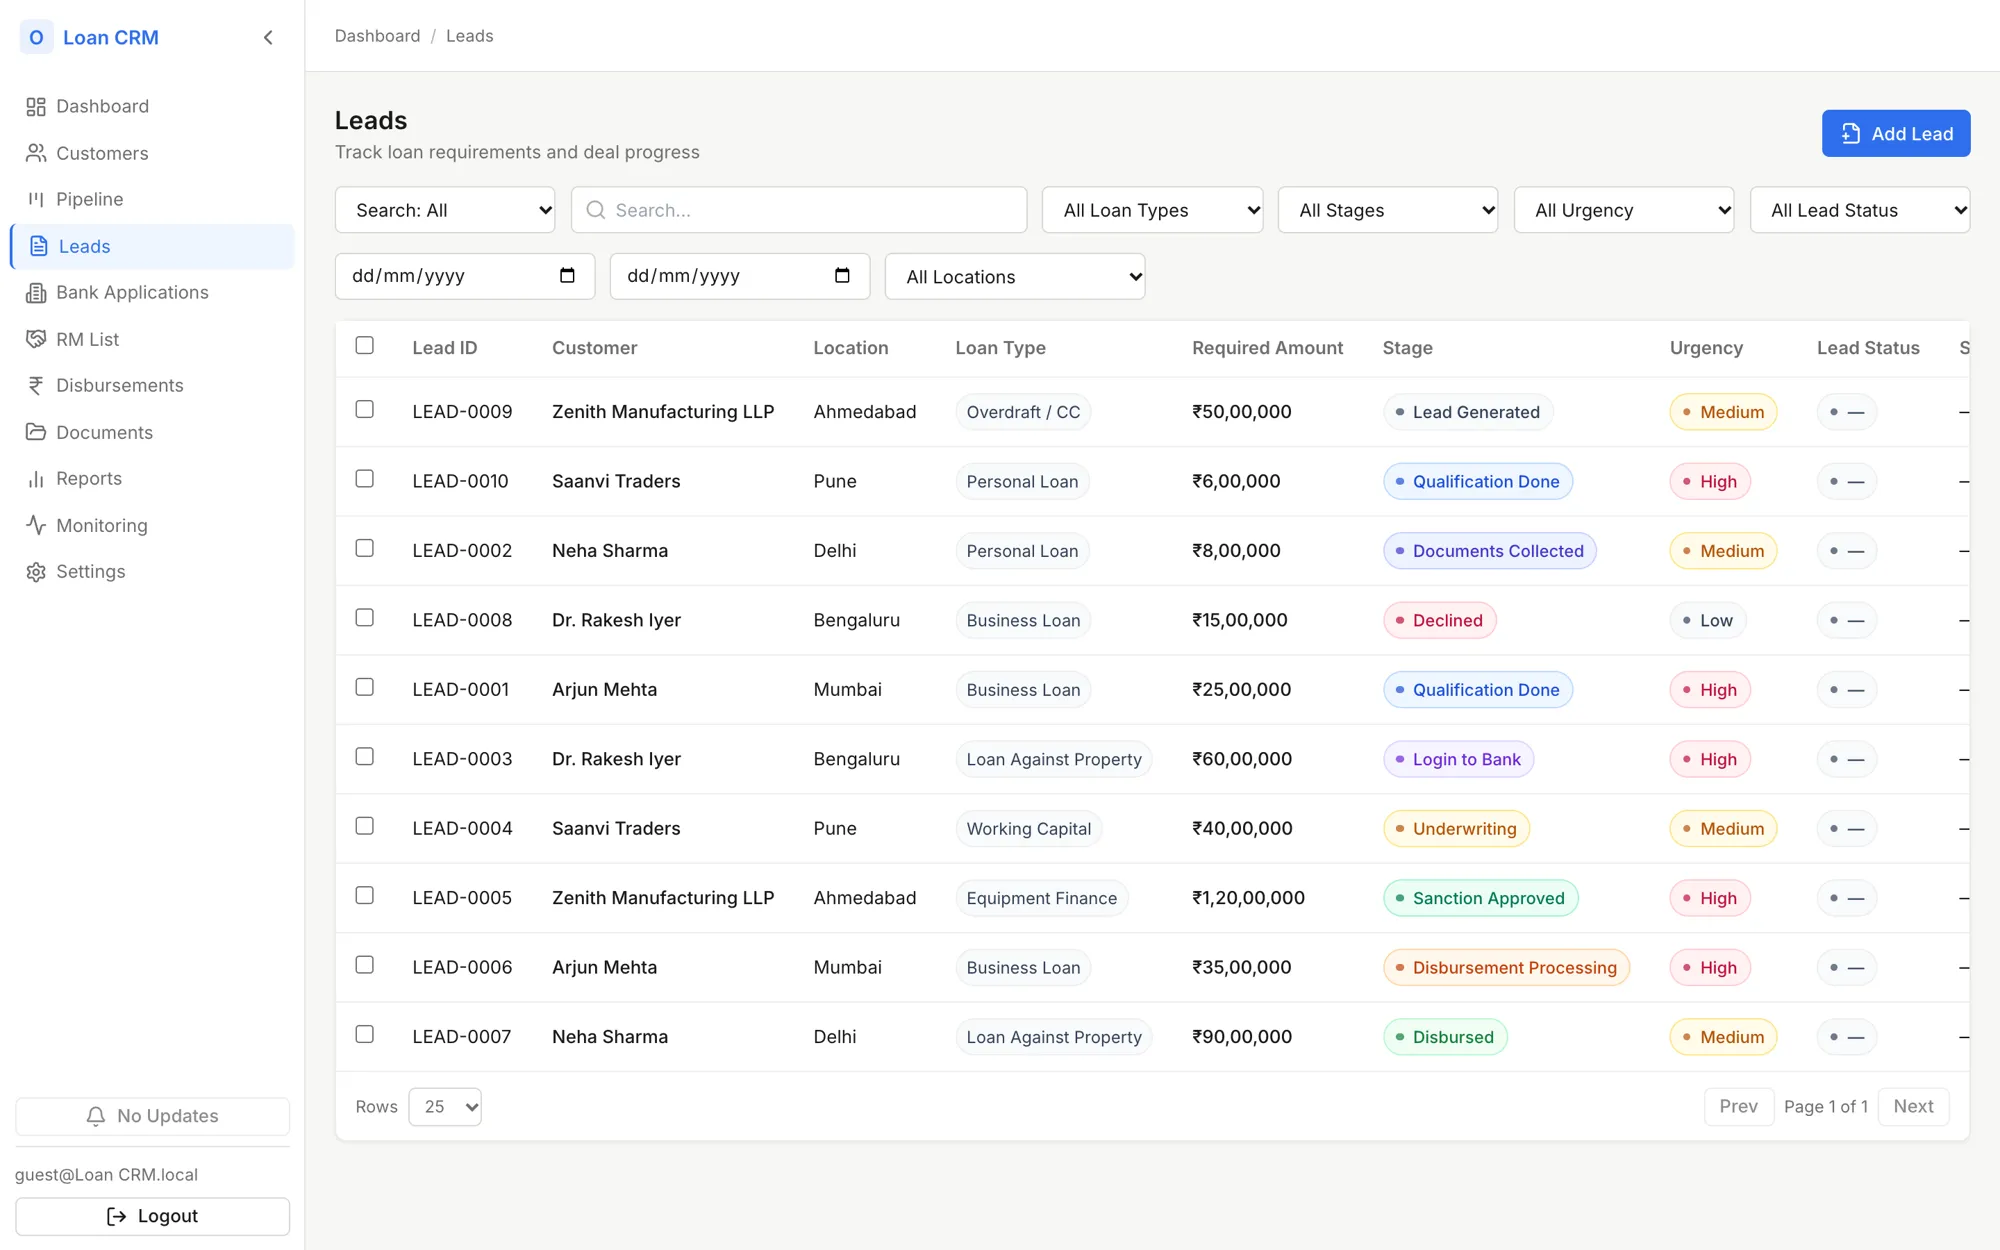The width and height of the screenshot is (2000, 1250).
Task: Go to Customers in the sidebar
Action: pos(152,153)
